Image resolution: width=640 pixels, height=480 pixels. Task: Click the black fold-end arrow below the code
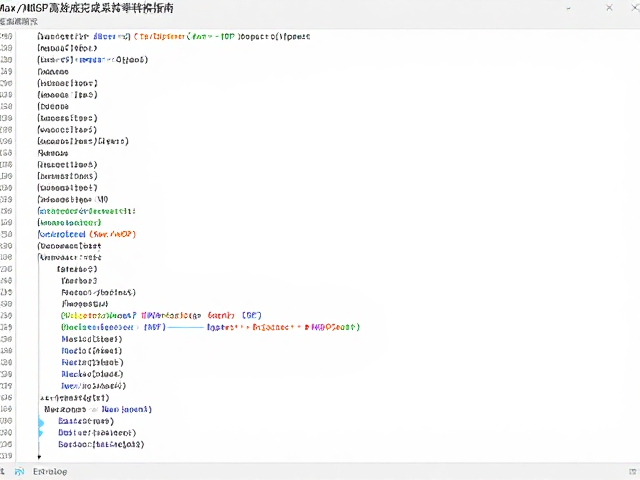(x=39, y=456)
